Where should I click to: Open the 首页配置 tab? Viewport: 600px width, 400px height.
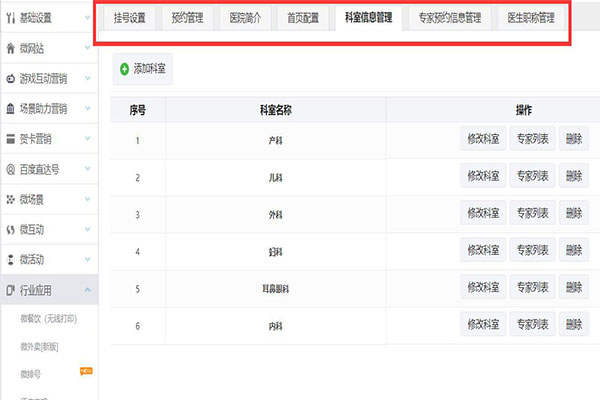[x=303, y=18]
